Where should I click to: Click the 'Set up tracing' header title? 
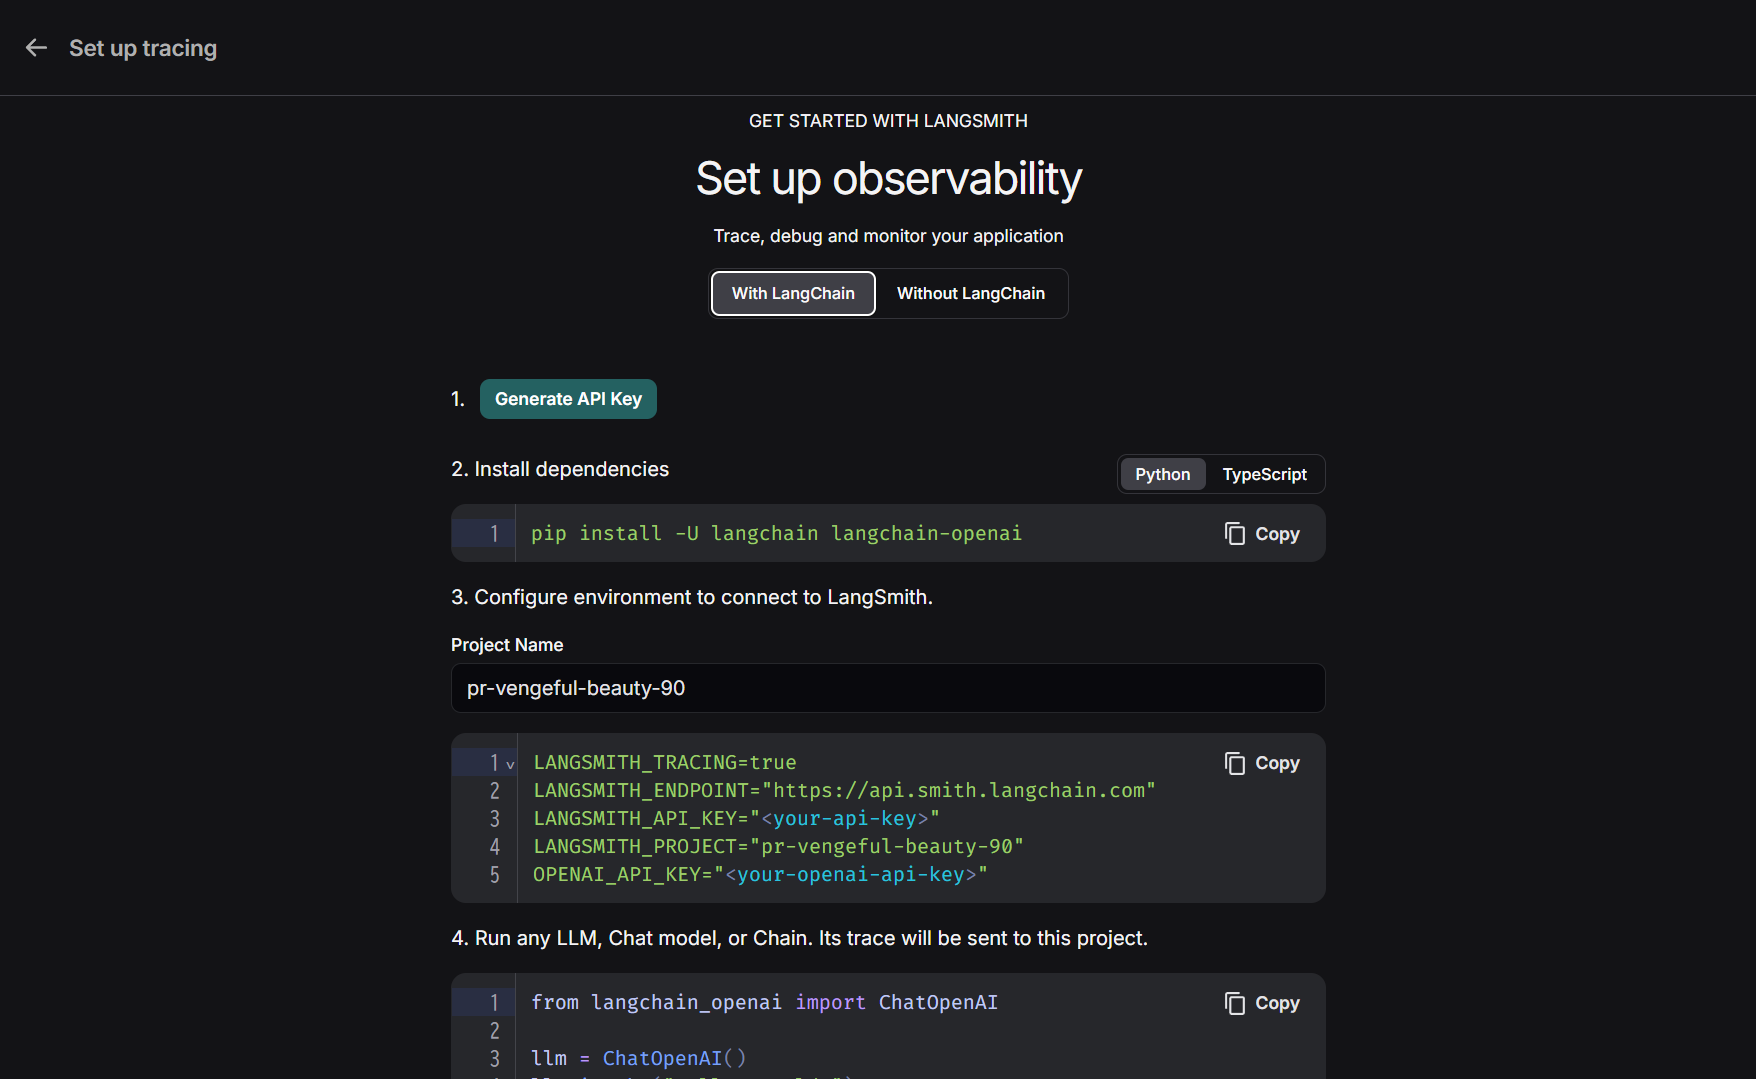click(x=143, y=48)
